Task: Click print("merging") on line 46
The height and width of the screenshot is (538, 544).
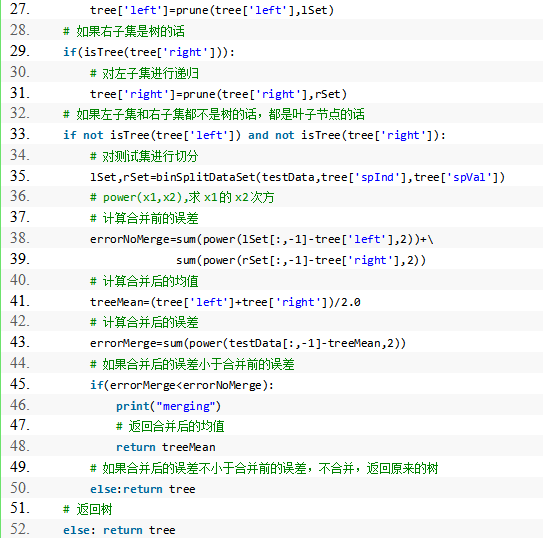Action: click(168, 406)
